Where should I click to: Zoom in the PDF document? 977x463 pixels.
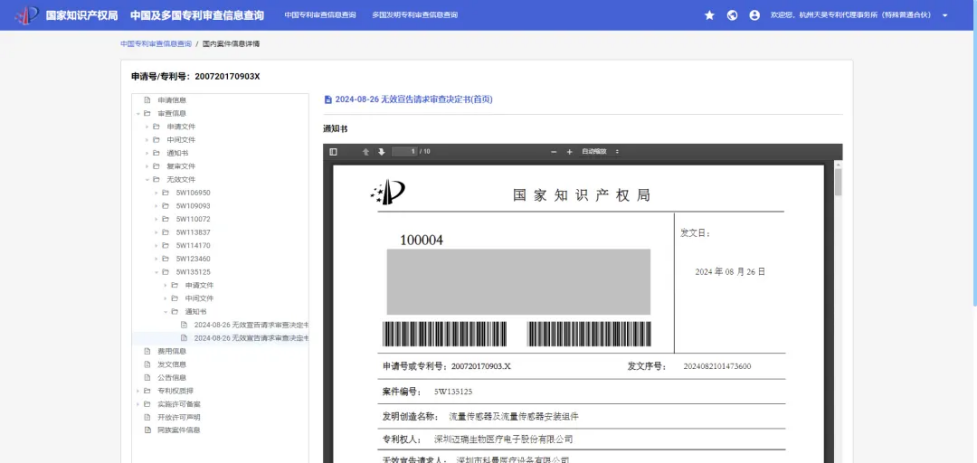pos(570,152)
